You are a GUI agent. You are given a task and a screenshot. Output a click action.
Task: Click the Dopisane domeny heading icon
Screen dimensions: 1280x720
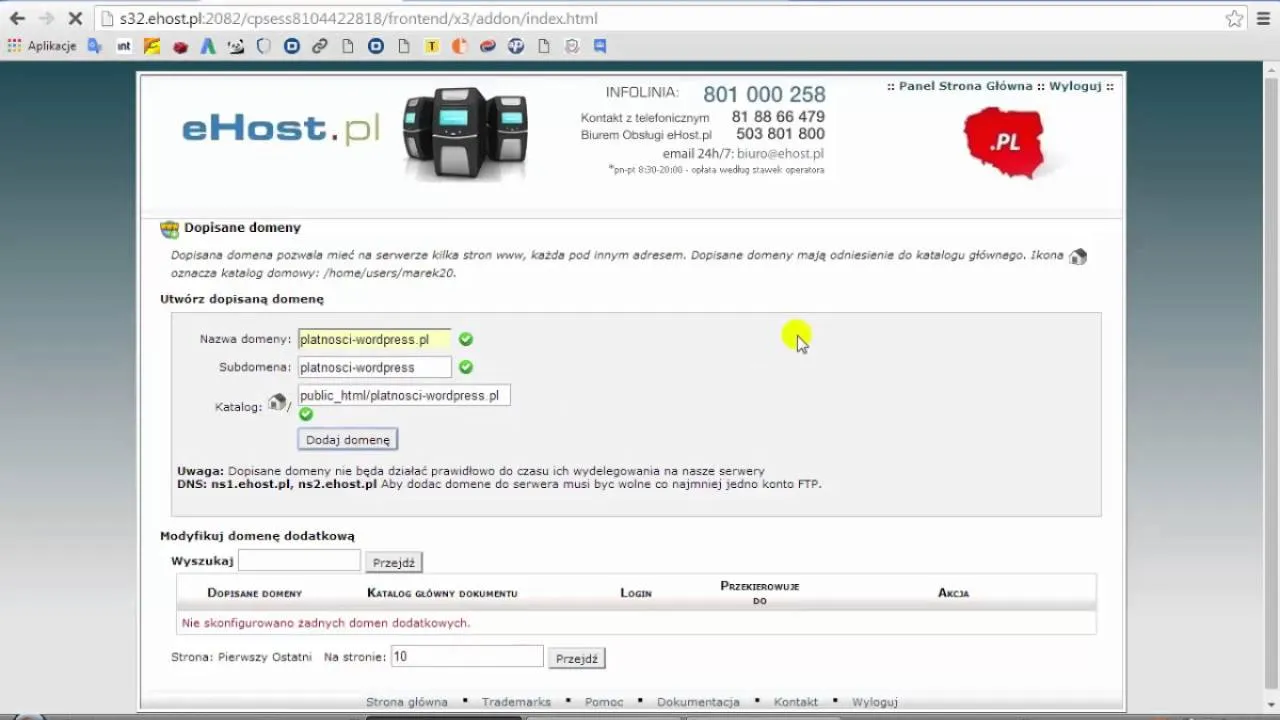[170, 229]
